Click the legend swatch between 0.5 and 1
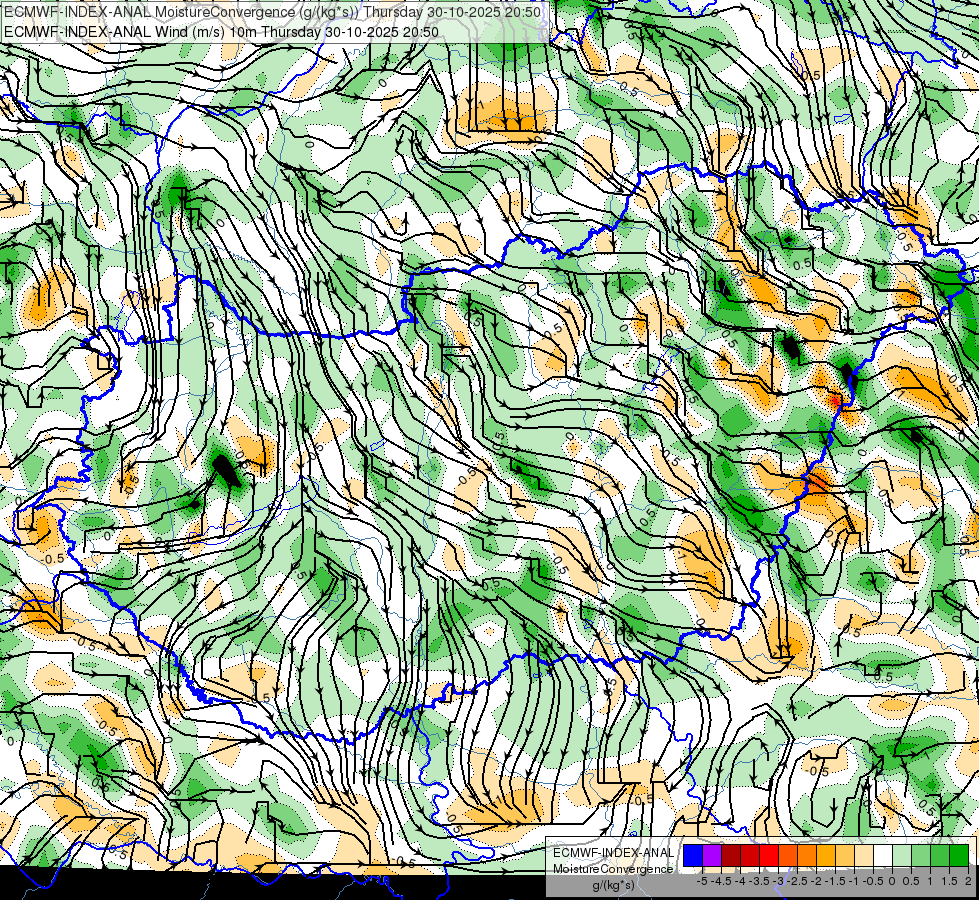 921,855
